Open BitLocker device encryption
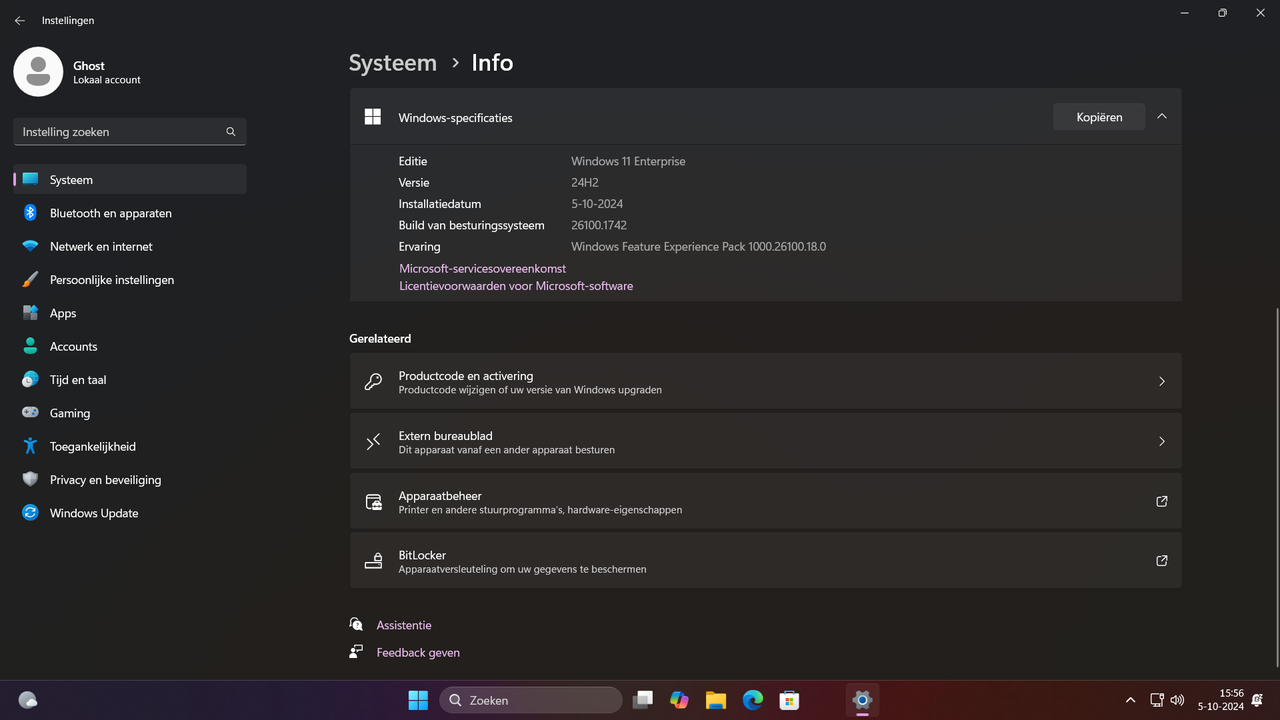The height and width of the screenshot is (720, 1280). (x=765, y=561)
